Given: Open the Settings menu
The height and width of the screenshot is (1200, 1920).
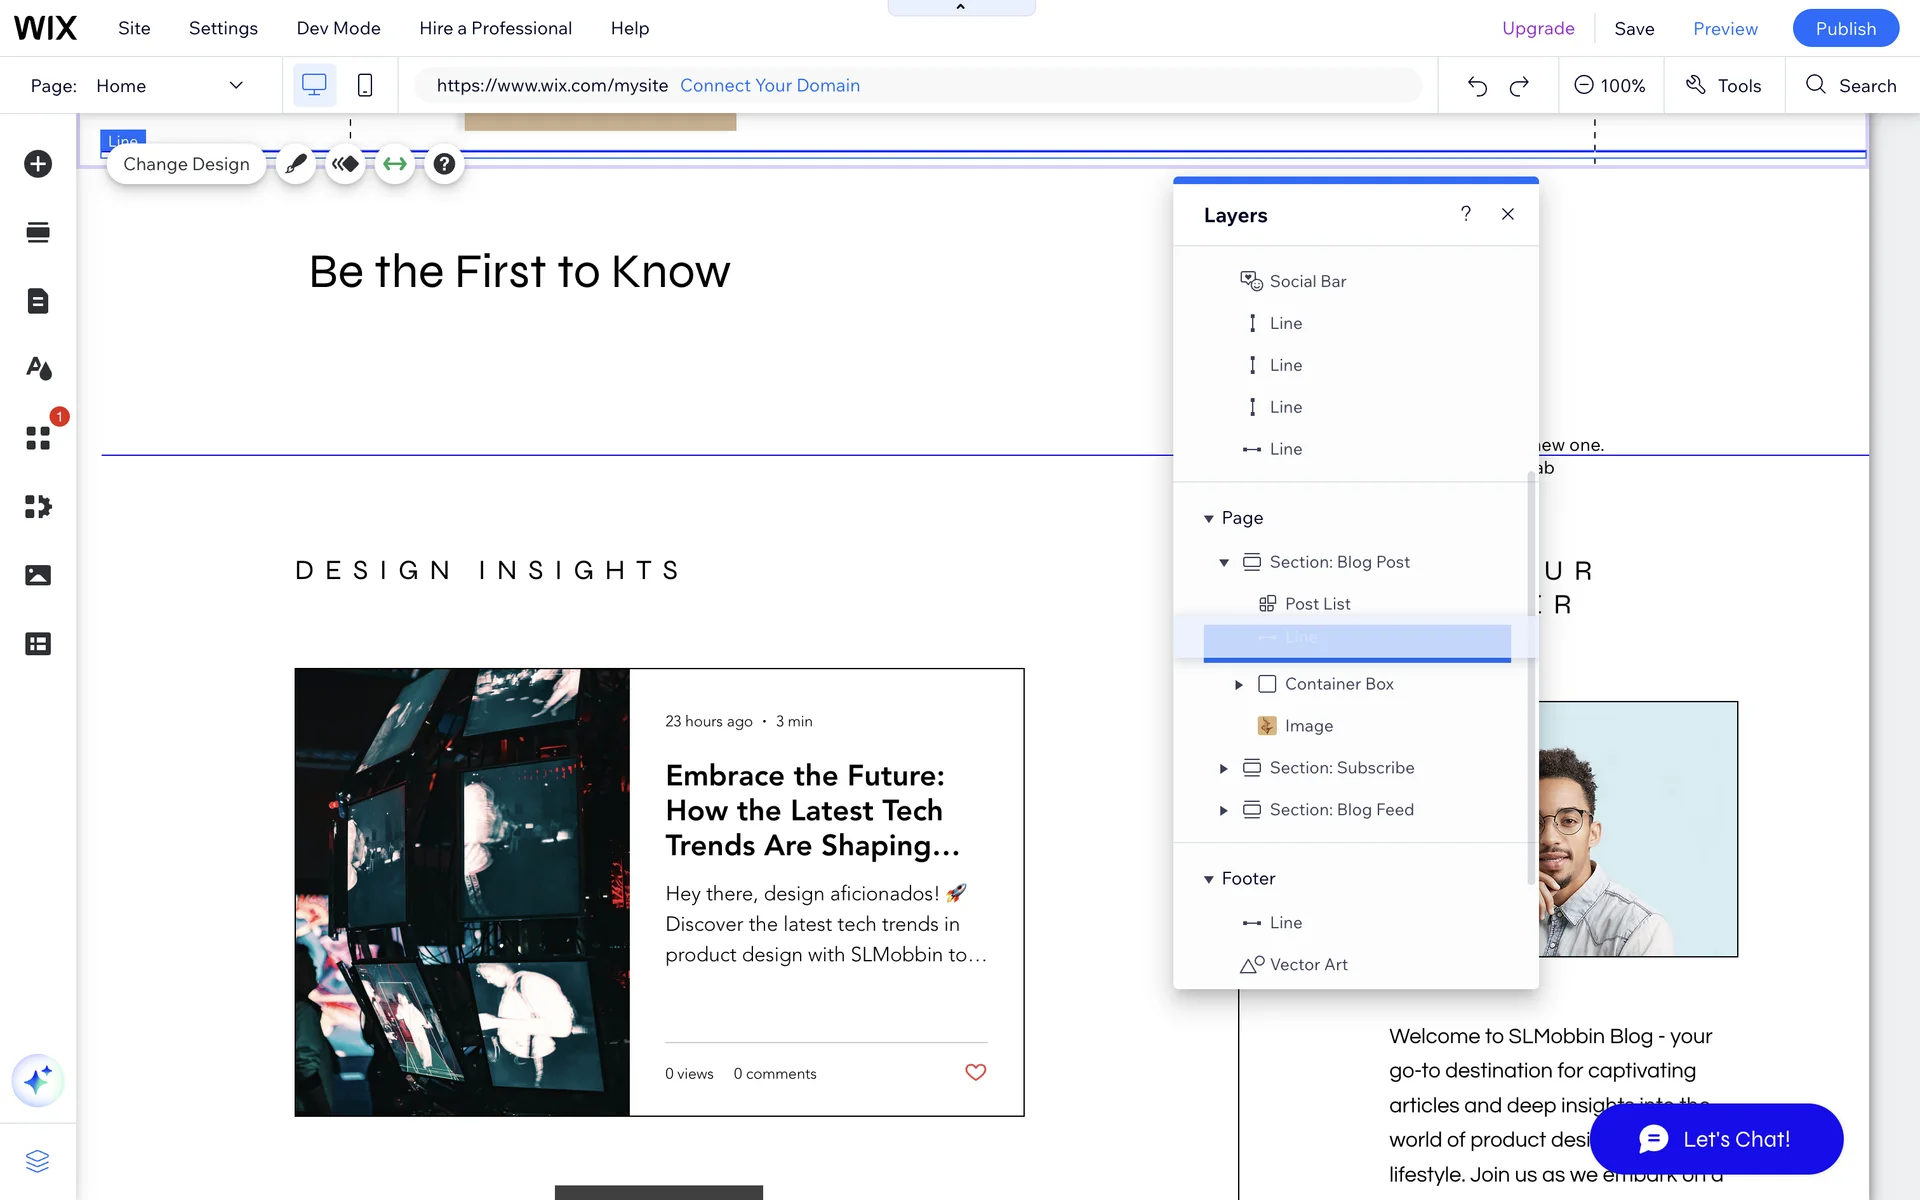Looking at the screenshot, I should pos(223,28).
